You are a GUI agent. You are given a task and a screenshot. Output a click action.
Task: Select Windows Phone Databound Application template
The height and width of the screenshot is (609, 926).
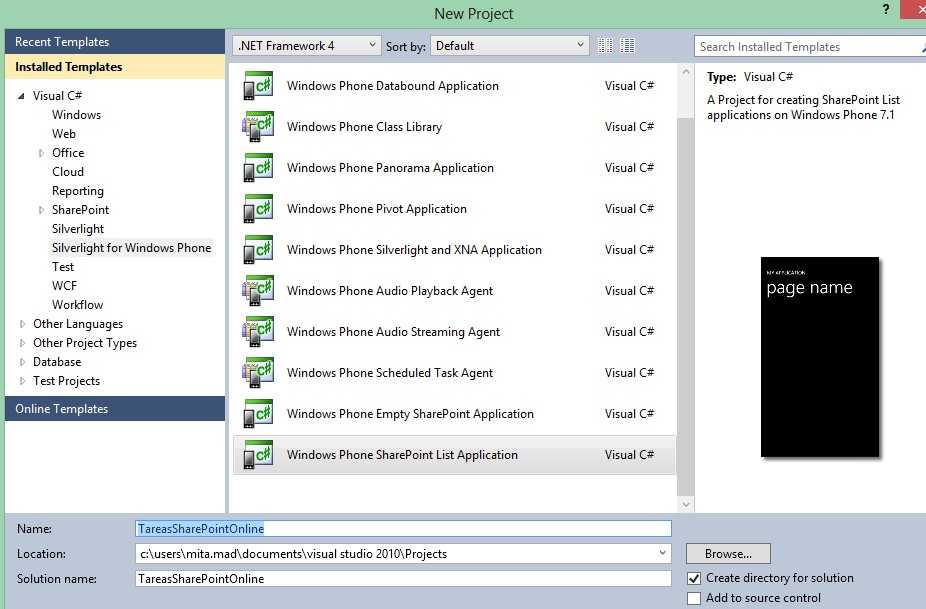454,86
